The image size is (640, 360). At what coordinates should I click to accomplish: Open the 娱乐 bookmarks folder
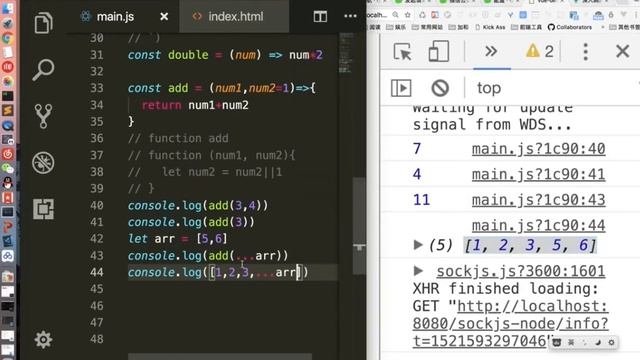coord(396,27)
